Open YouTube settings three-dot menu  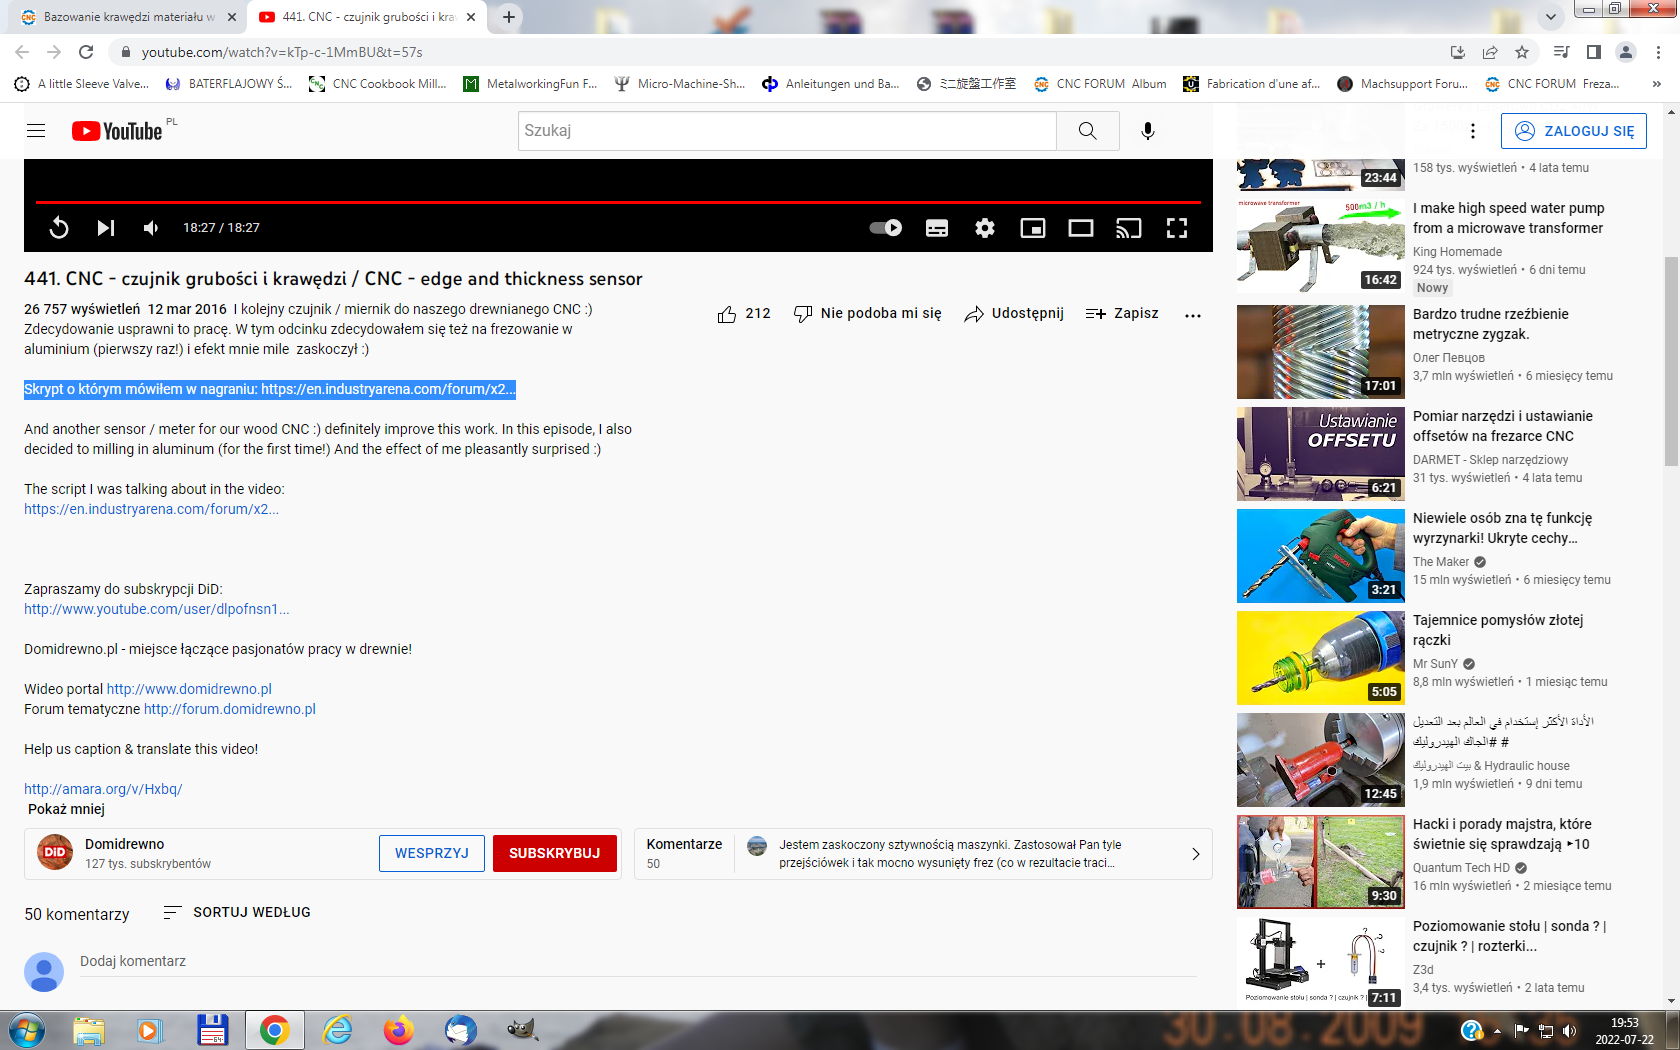[1473, 131]
